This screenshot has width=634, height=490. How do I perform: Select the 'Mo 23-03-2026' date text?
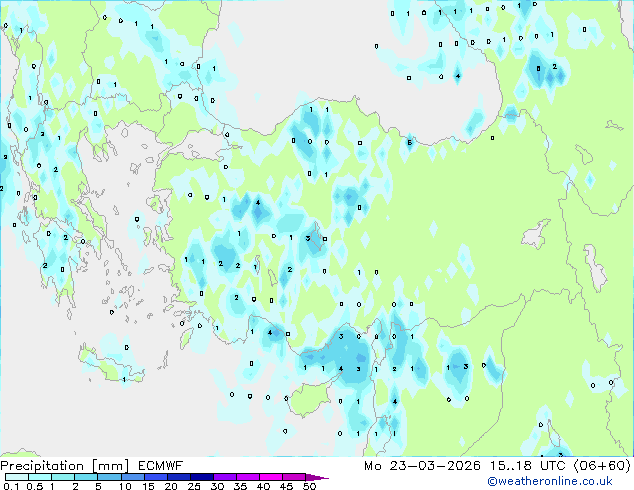(x=422, y=466)
